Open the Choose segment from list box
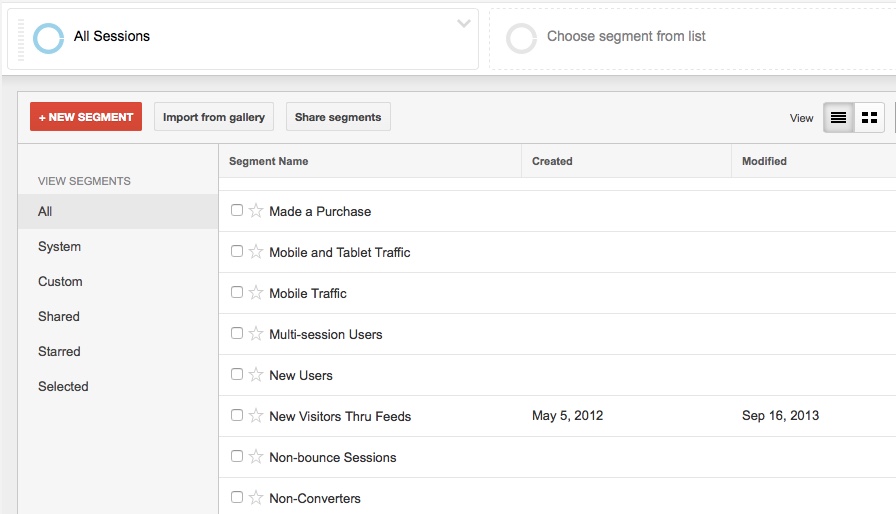896x514 pixels. pyautogui.click(x=626, y=37)
